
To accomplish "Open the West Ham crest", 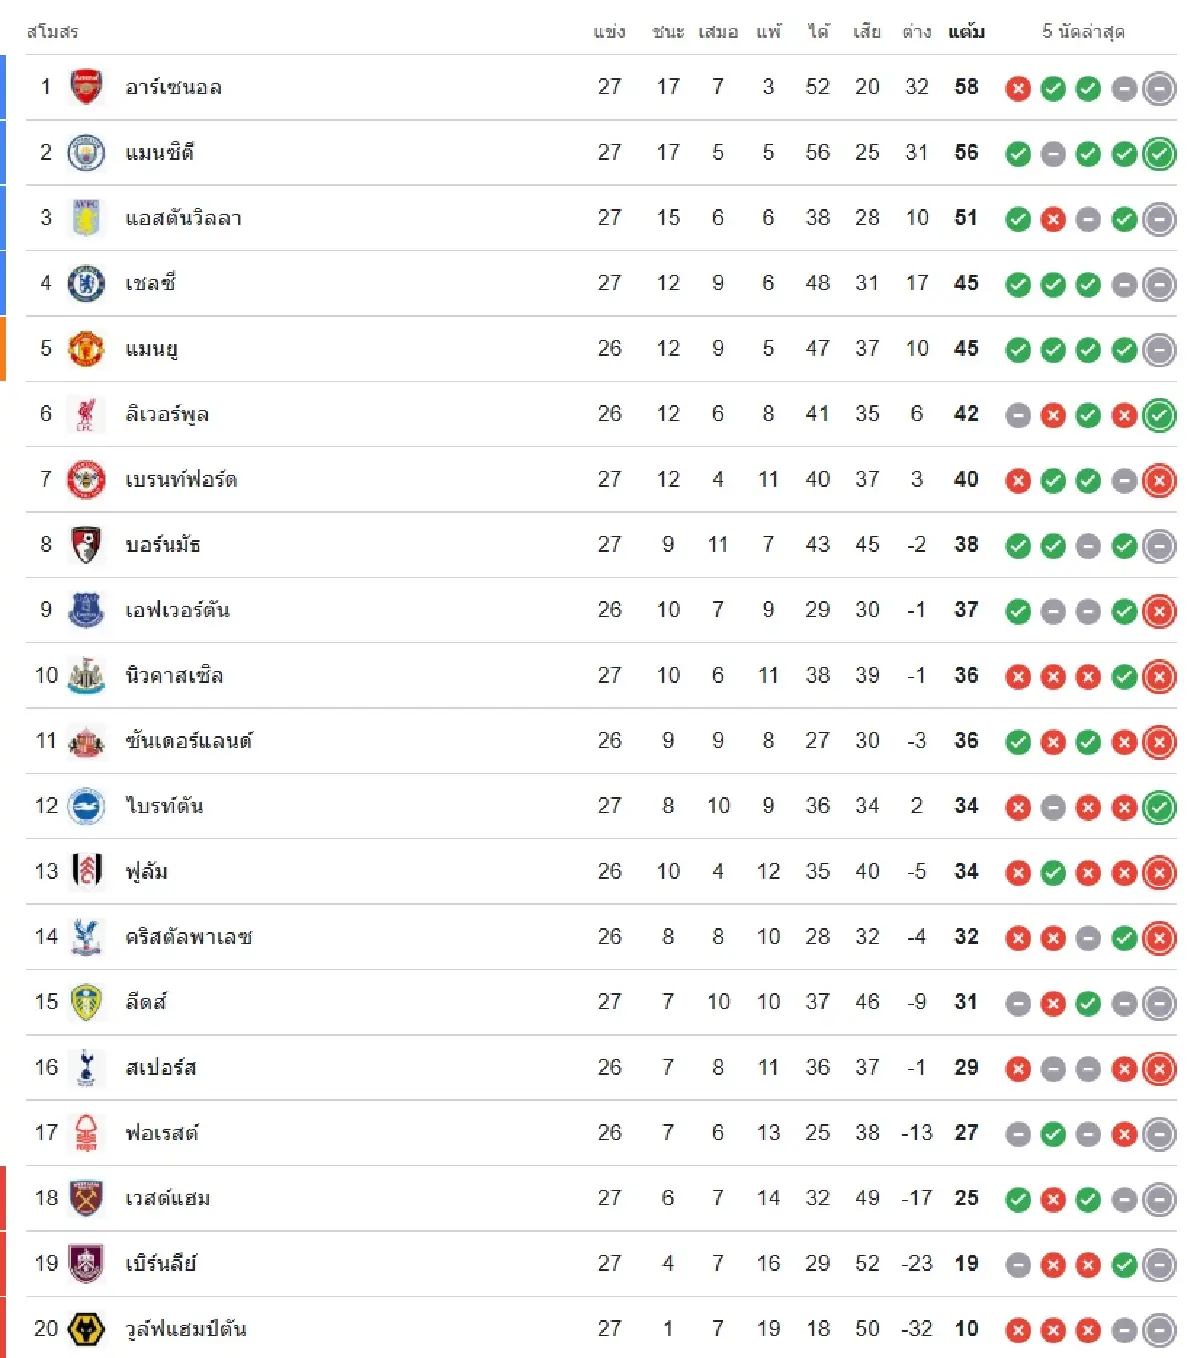I will coord(86,1198).
